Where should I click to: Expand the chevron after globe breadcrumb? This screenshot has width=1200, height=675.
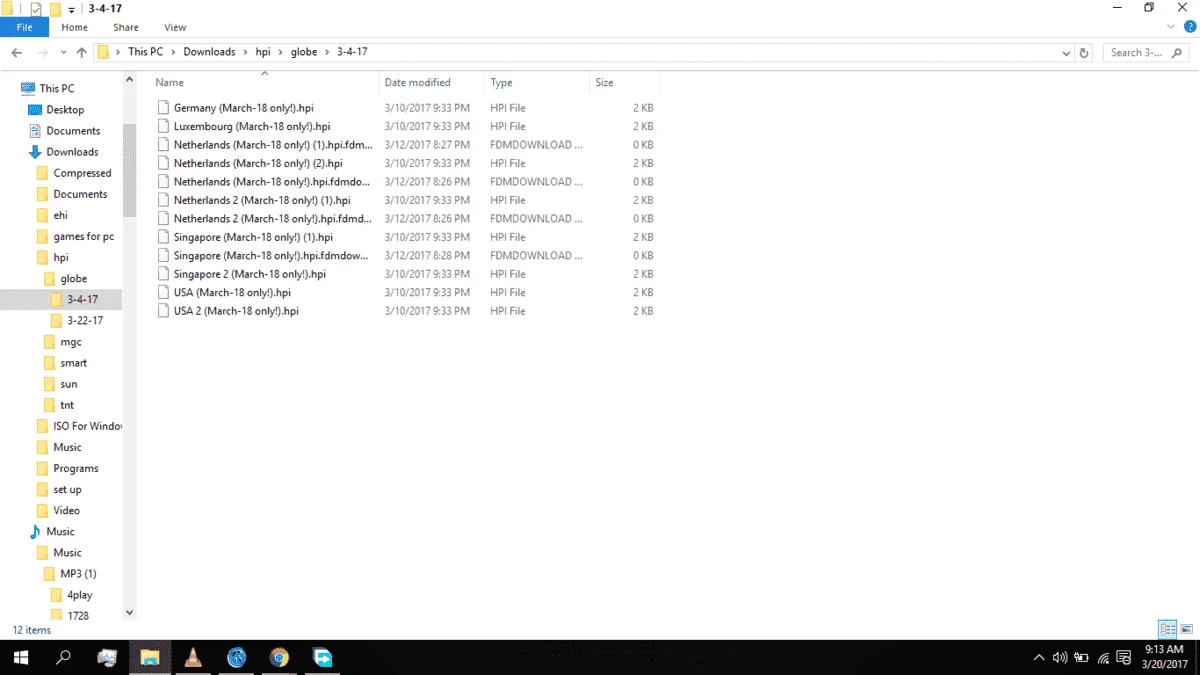click(327, 52)
